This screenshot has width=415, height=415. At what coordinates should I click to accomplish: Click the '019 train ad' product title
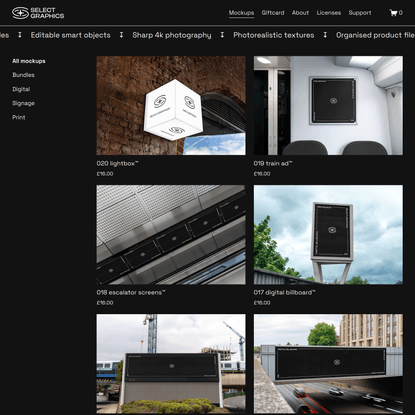pyautogui.click(x=273, y=163)
